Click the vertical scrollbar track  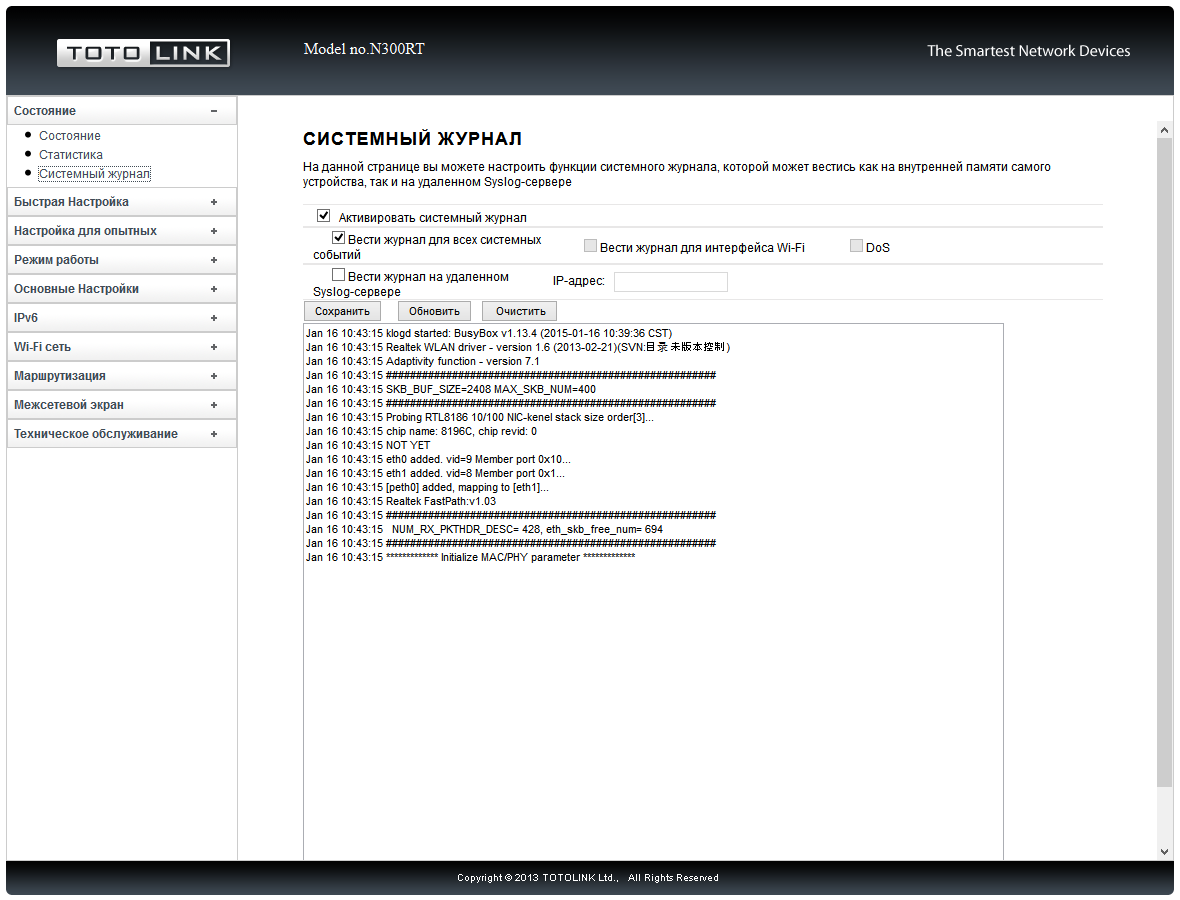1164,816
